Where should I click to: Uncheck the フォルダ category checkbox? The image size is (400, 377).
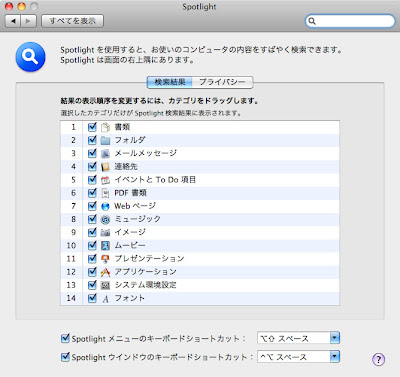pos(92,140)
